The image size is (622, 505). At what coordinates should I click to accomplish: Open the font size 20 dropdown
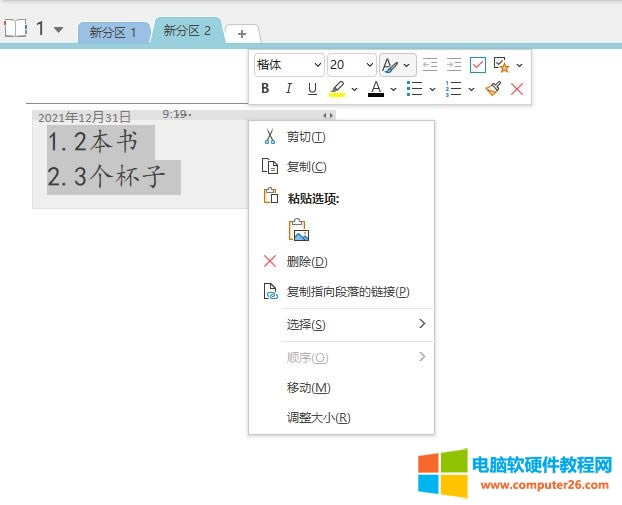click(351, 64)
